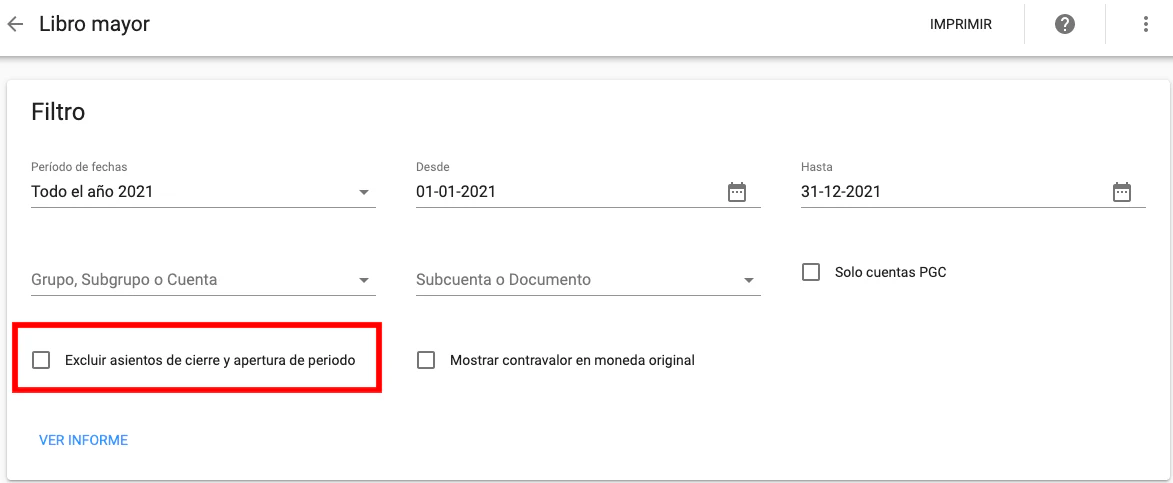Expand the Subcuenta o Documento dropdown
Image resolution: width=1173 pixels, height=483 pixels.
click(x=749, y=280)
